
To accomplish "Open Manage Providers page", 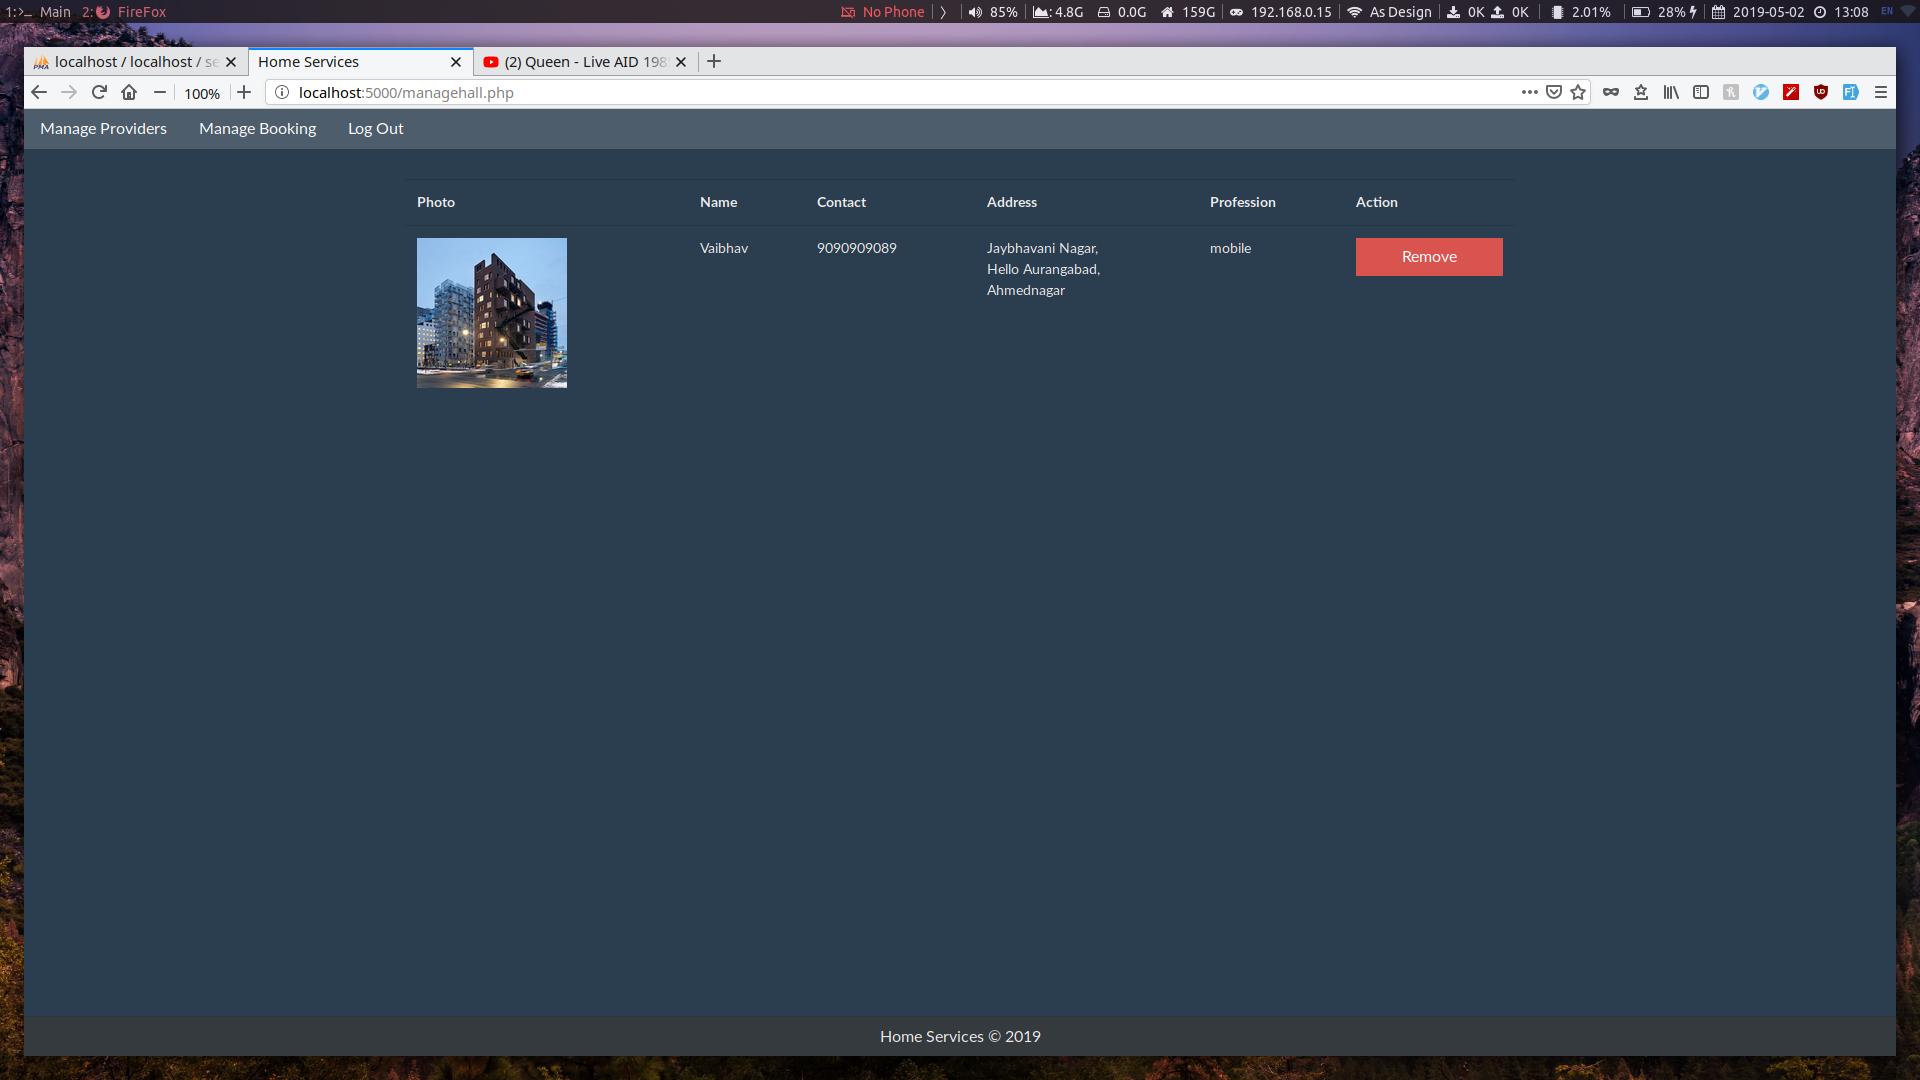I will [103, 128].
